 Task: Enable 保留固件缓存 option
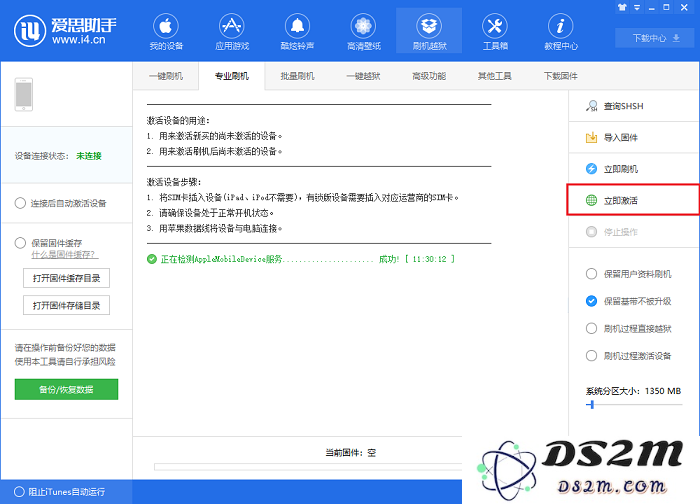20,243
